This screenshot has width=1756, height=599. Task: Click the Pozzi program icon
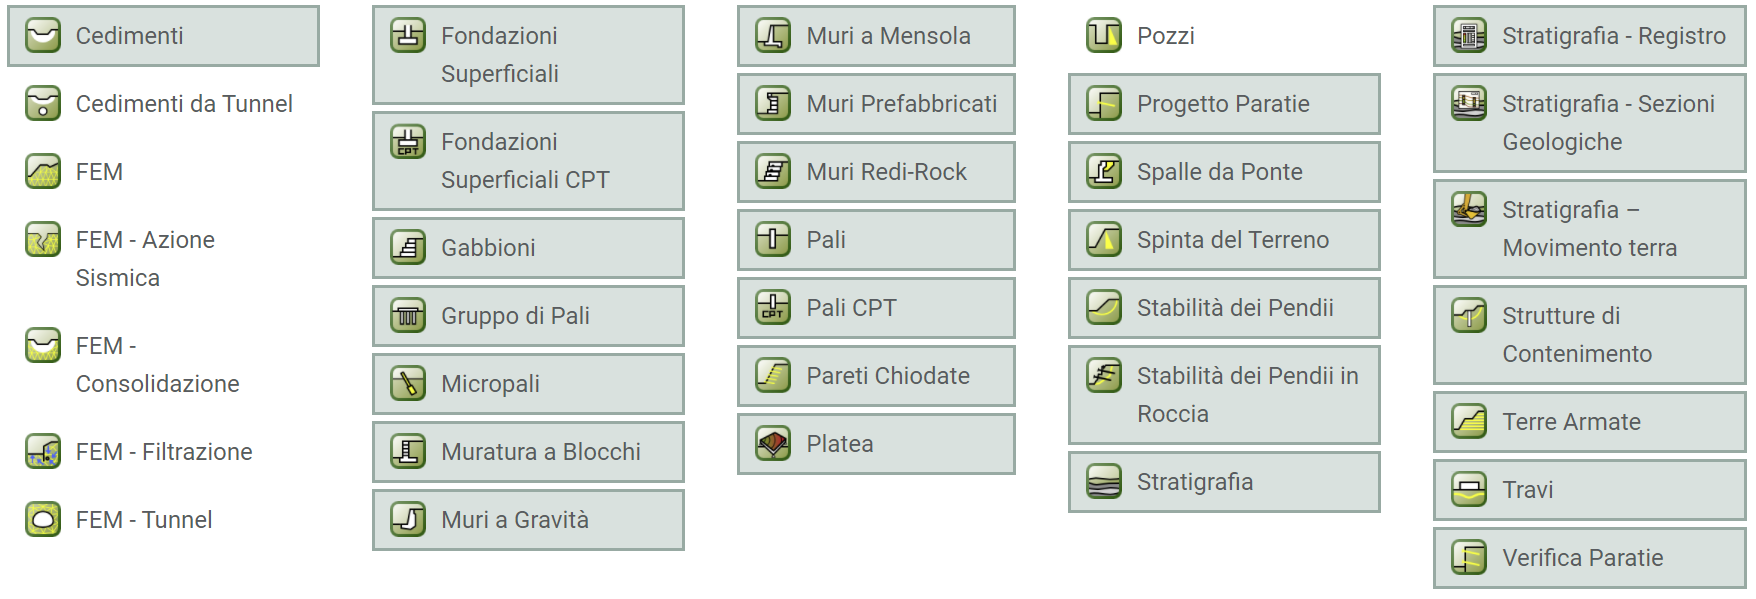[1104, 36]
